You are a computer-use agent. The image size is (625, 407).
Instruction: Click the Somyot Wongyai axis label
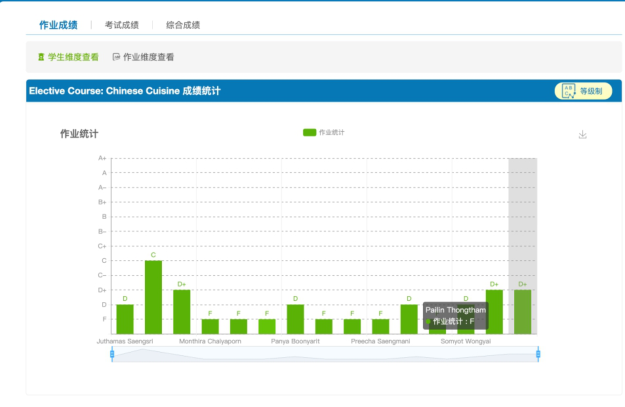click(x=466, y=341)
